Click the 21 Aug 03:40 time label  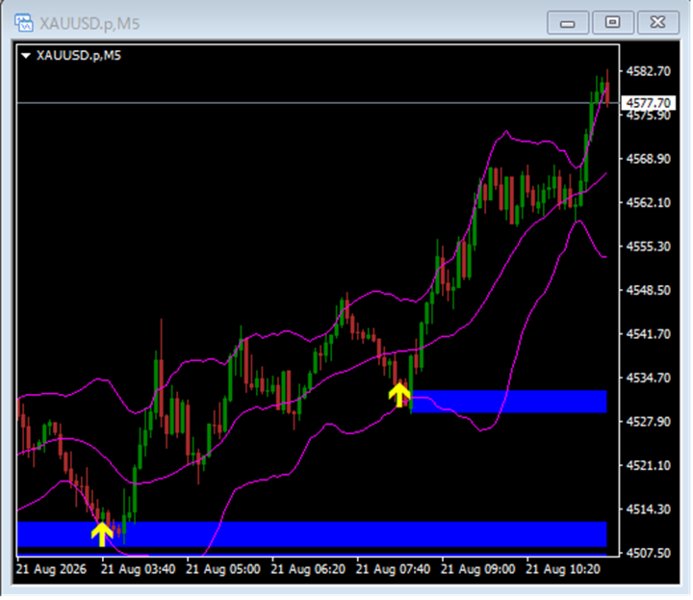click(138, 569)
